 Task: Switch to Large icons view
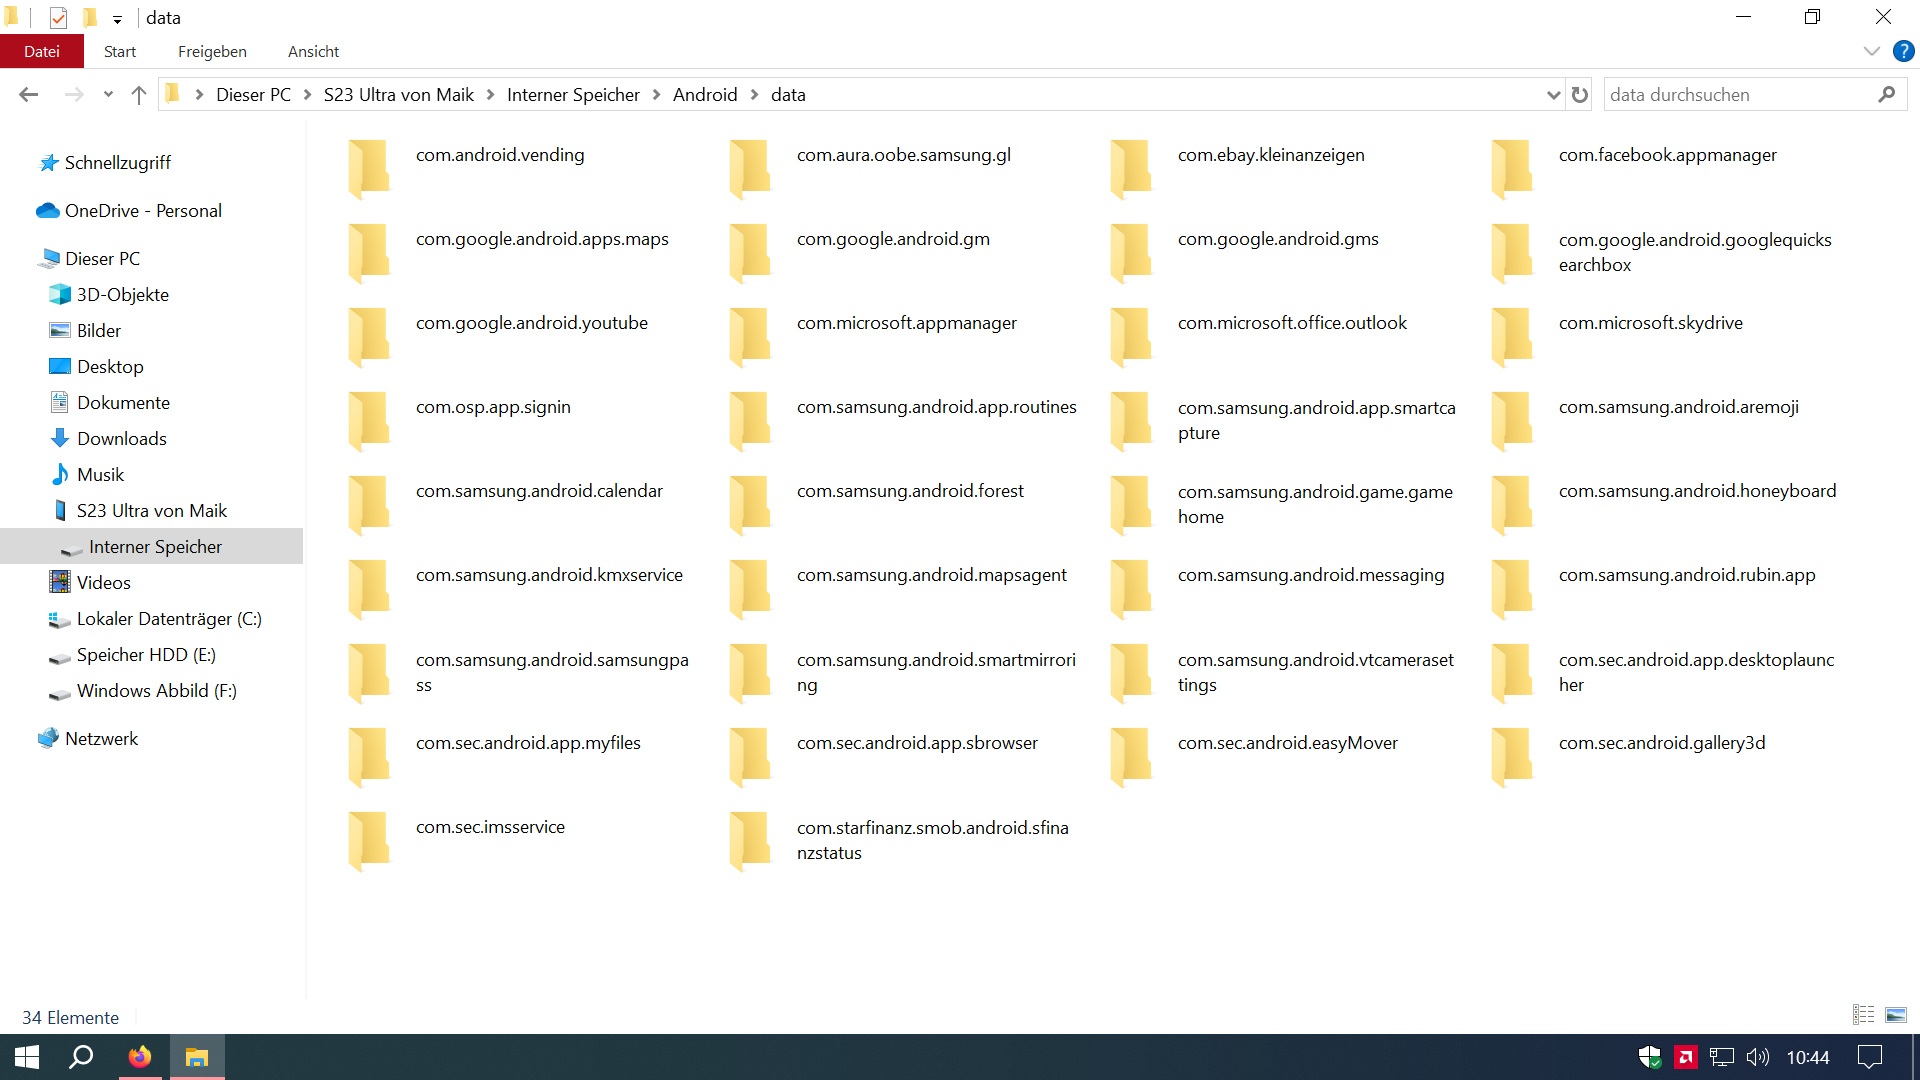pos(1896,1015)
